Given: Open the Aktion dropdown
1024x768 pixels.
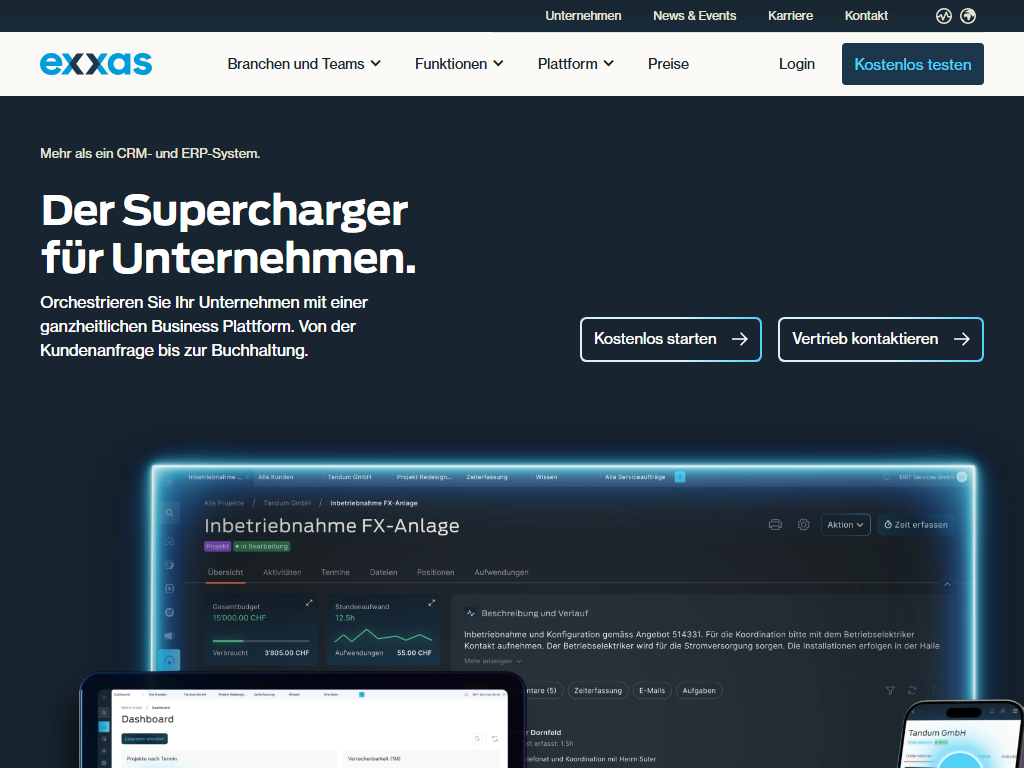Looking at the screenshot, I should [845, 524].
